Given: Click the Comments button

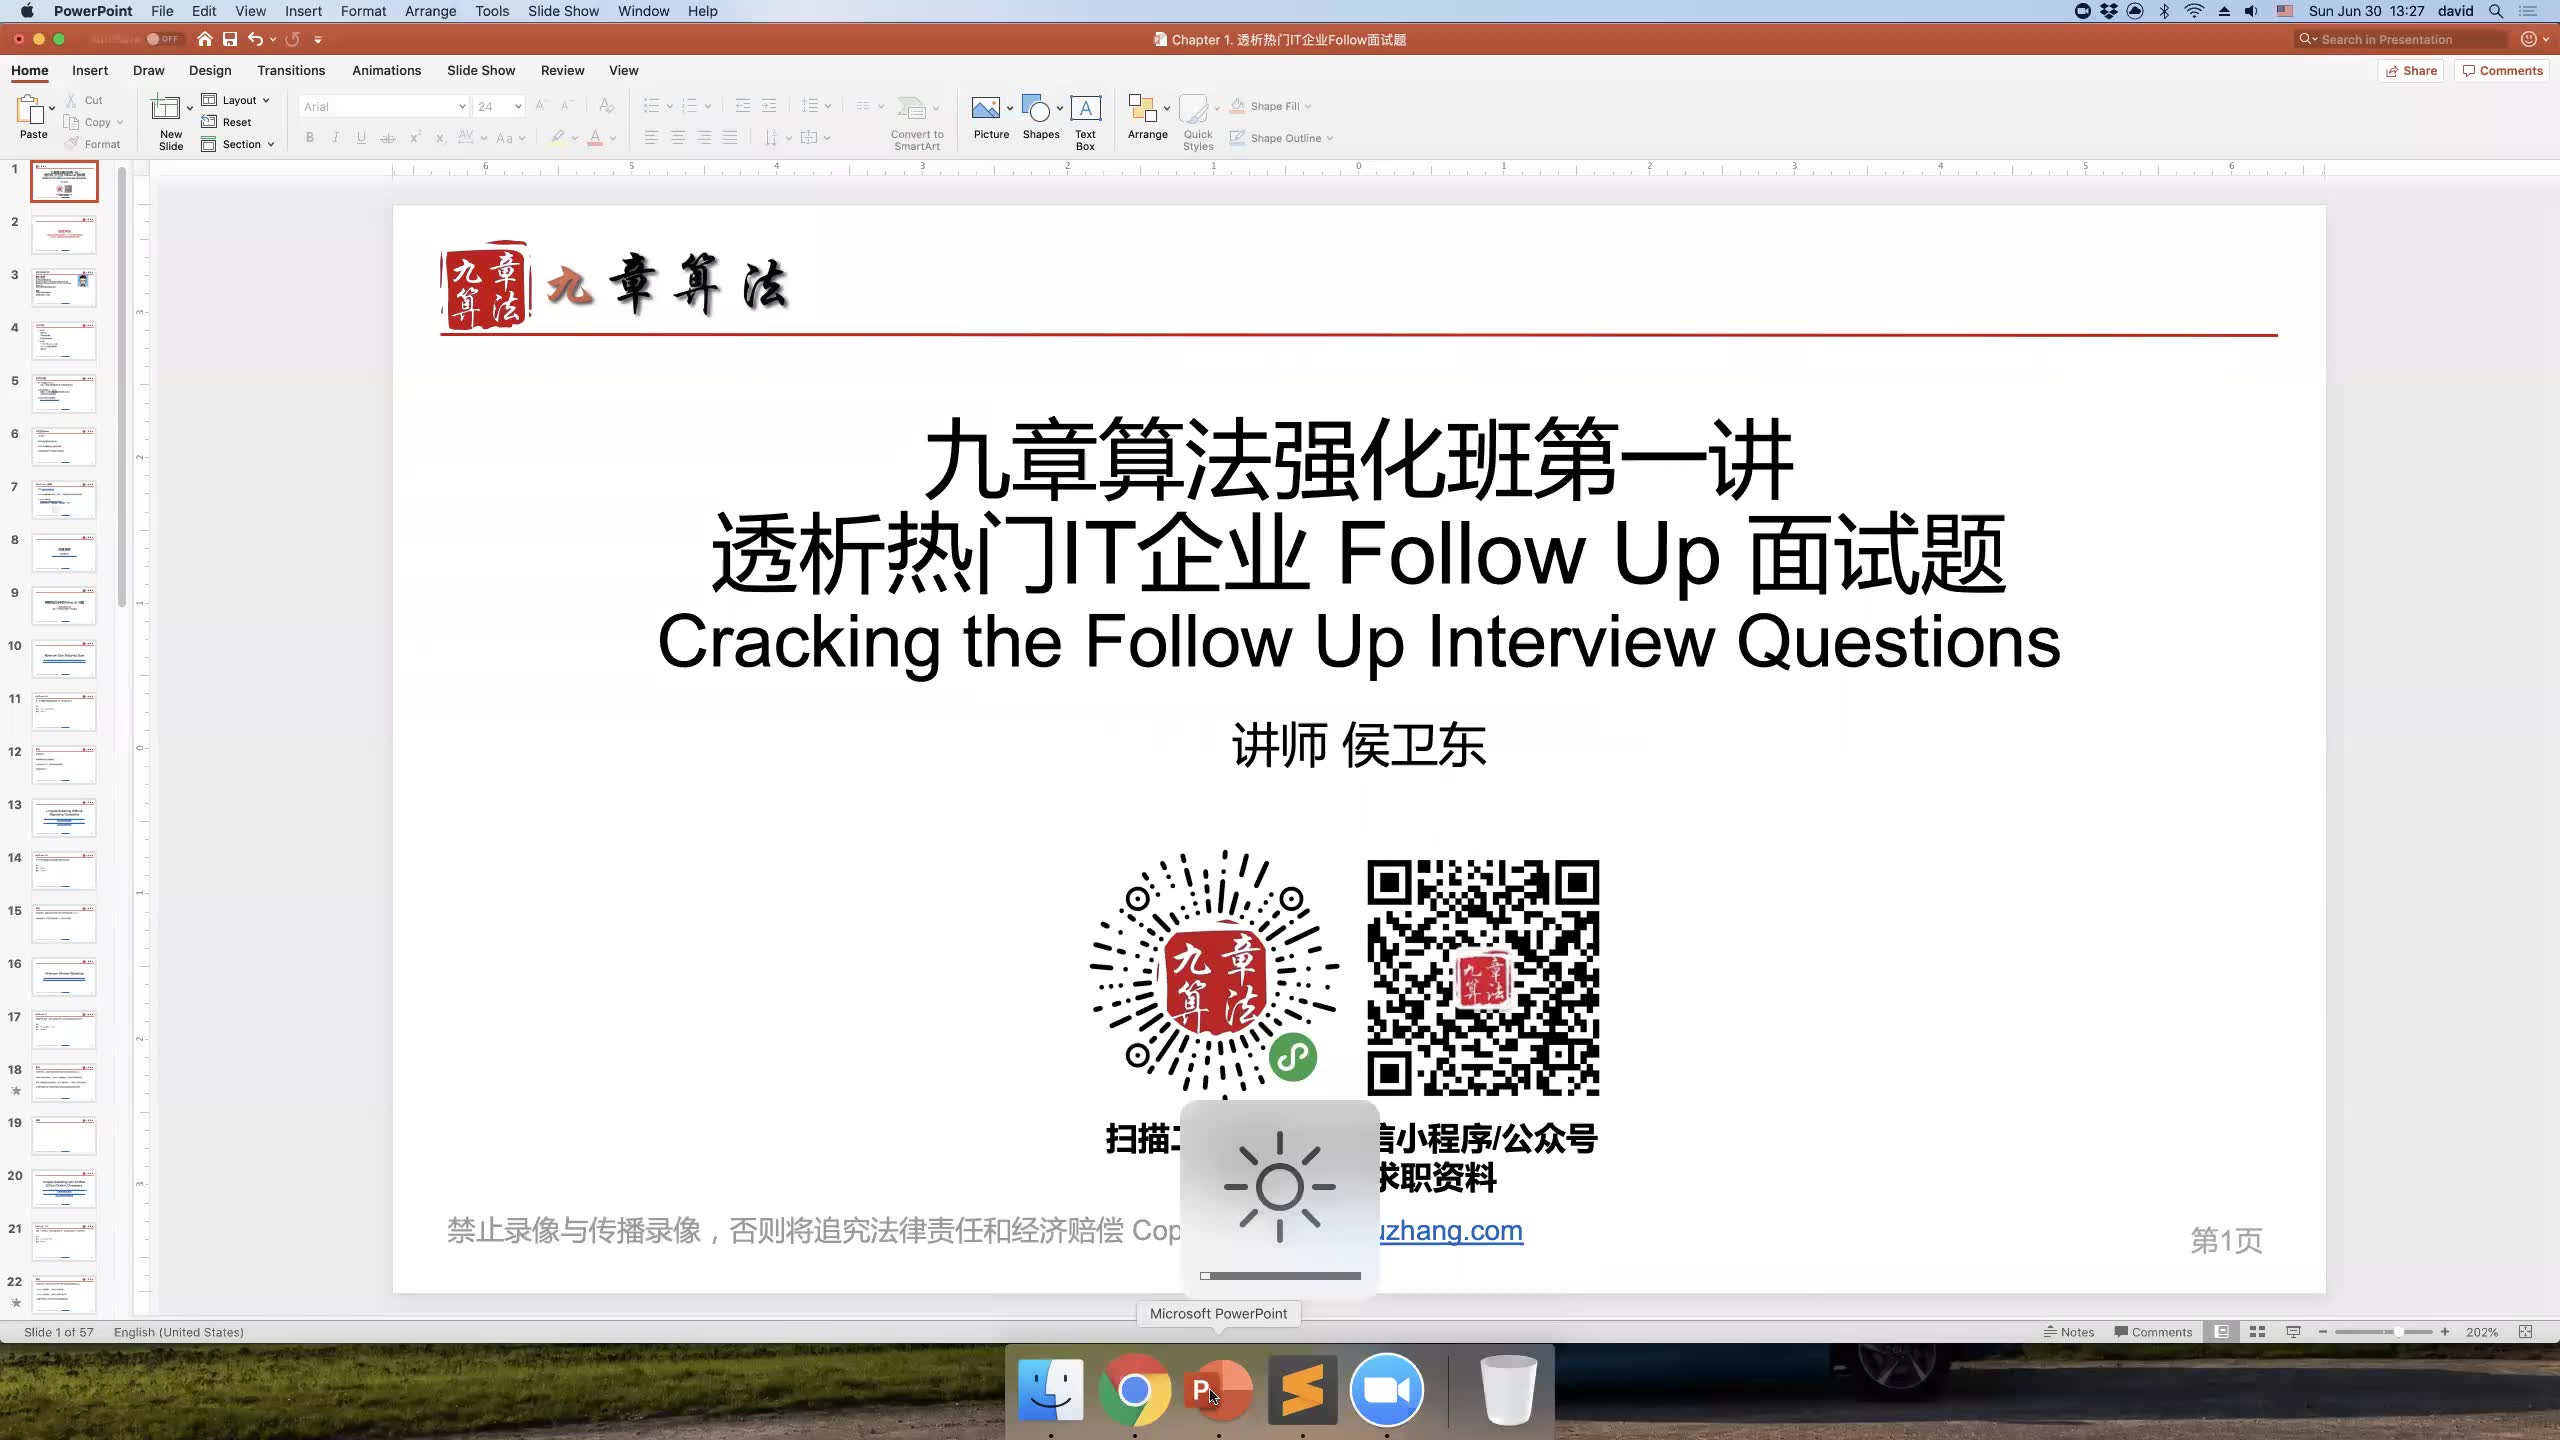Looking at the screenshot, I should 2502,70.
